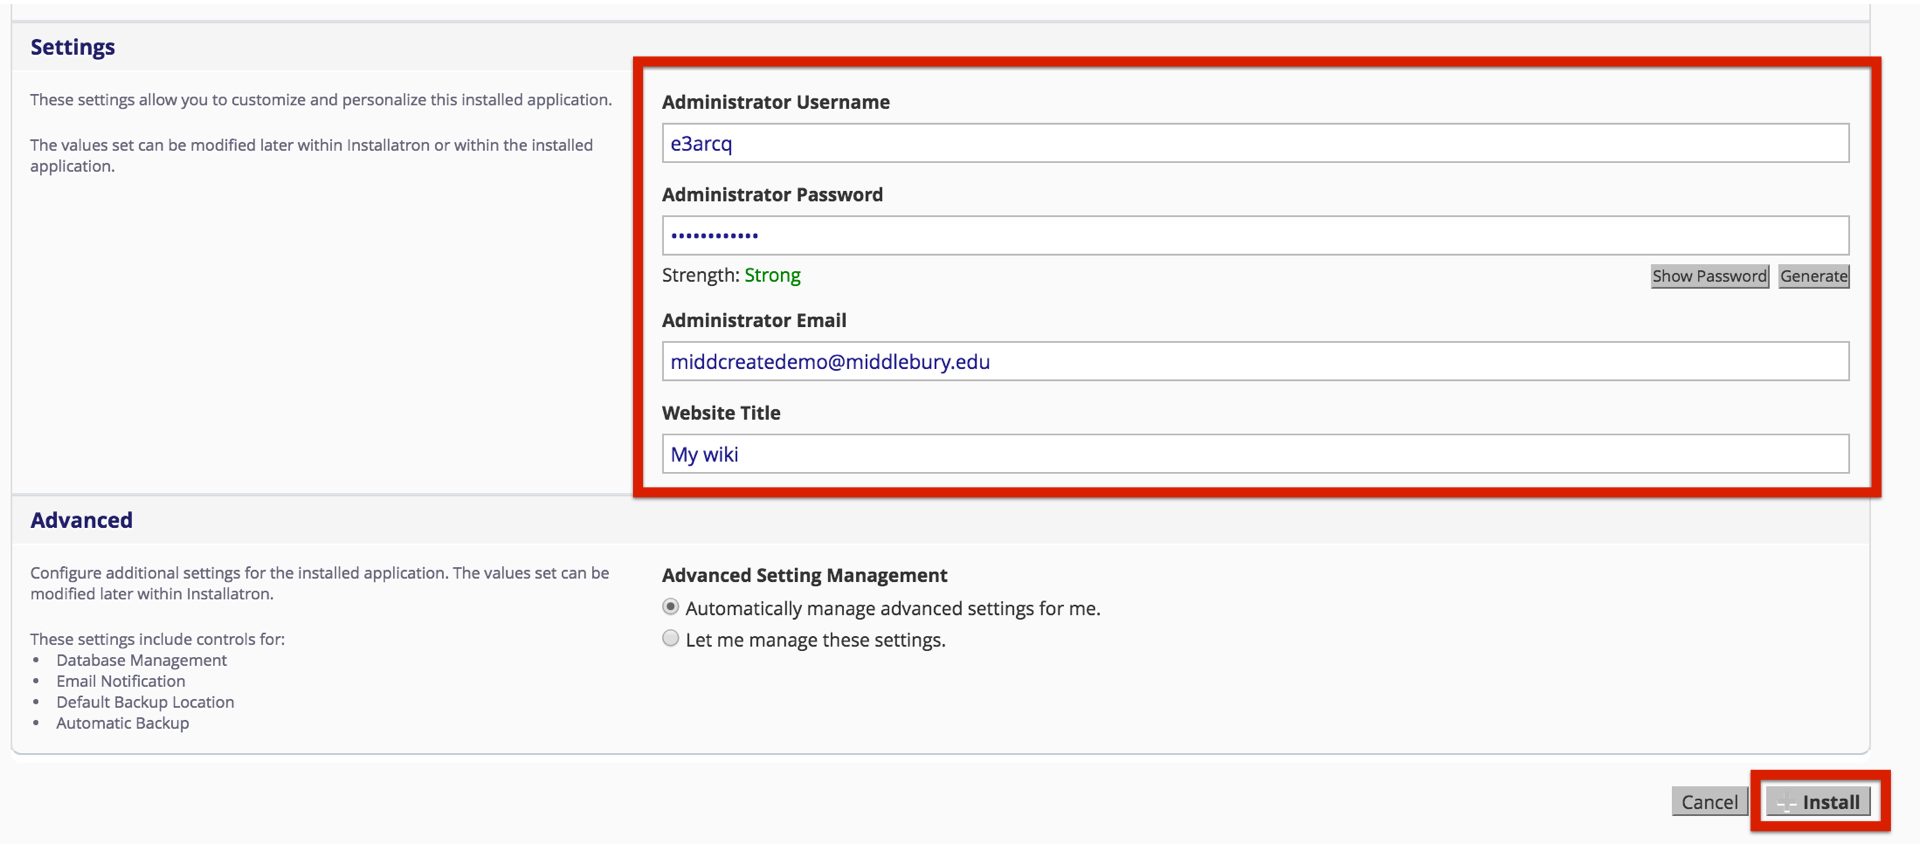Click the Settings section heading

[x=72, y=47]
